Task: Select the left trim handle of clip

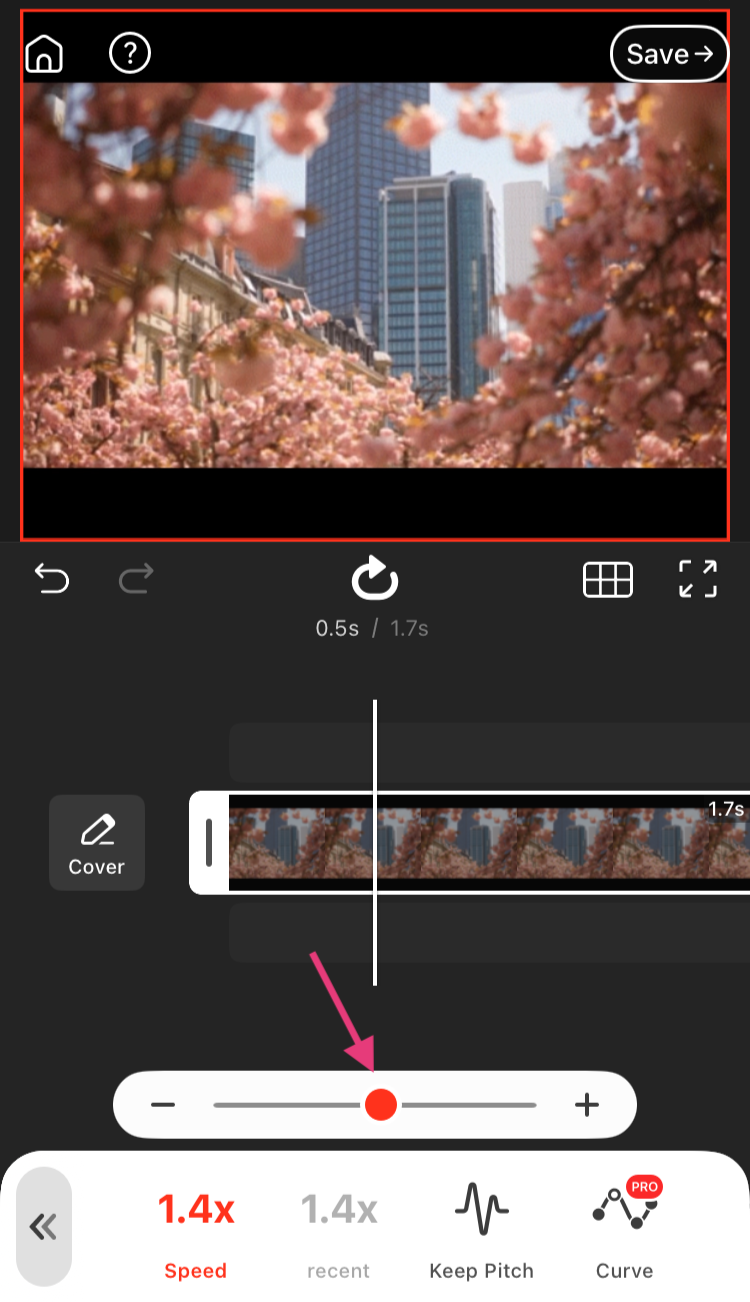Action: point(209,843)
